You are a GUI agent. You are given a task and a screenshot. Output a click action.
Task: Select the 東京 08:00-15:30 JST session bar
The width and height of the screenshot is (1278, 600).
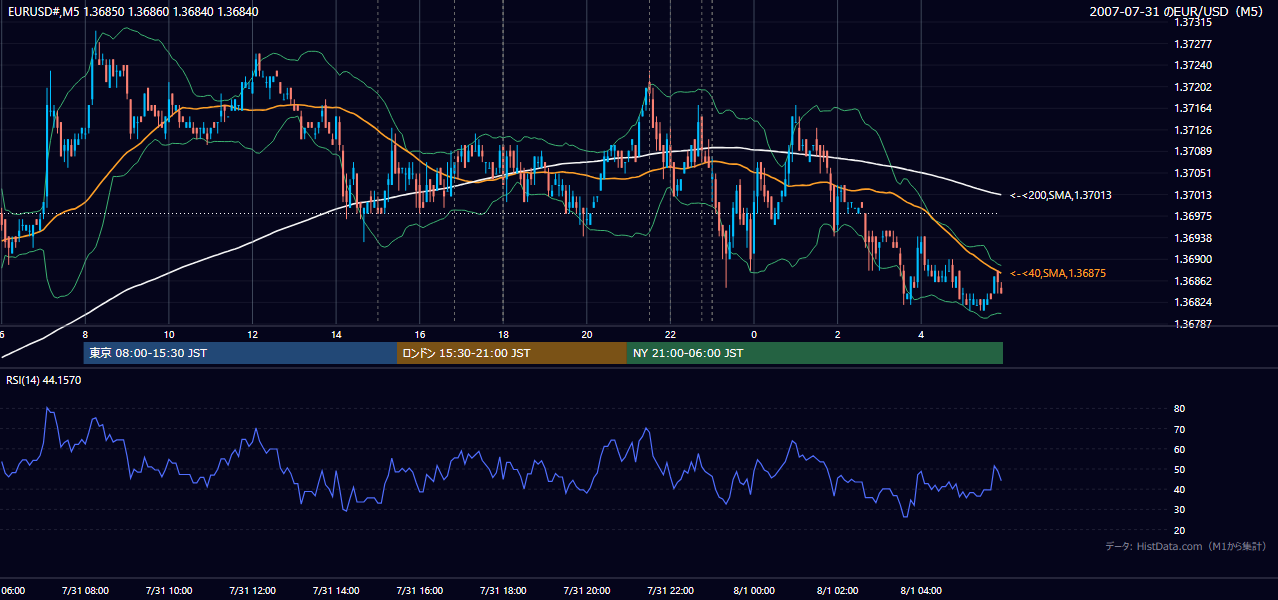240,353
